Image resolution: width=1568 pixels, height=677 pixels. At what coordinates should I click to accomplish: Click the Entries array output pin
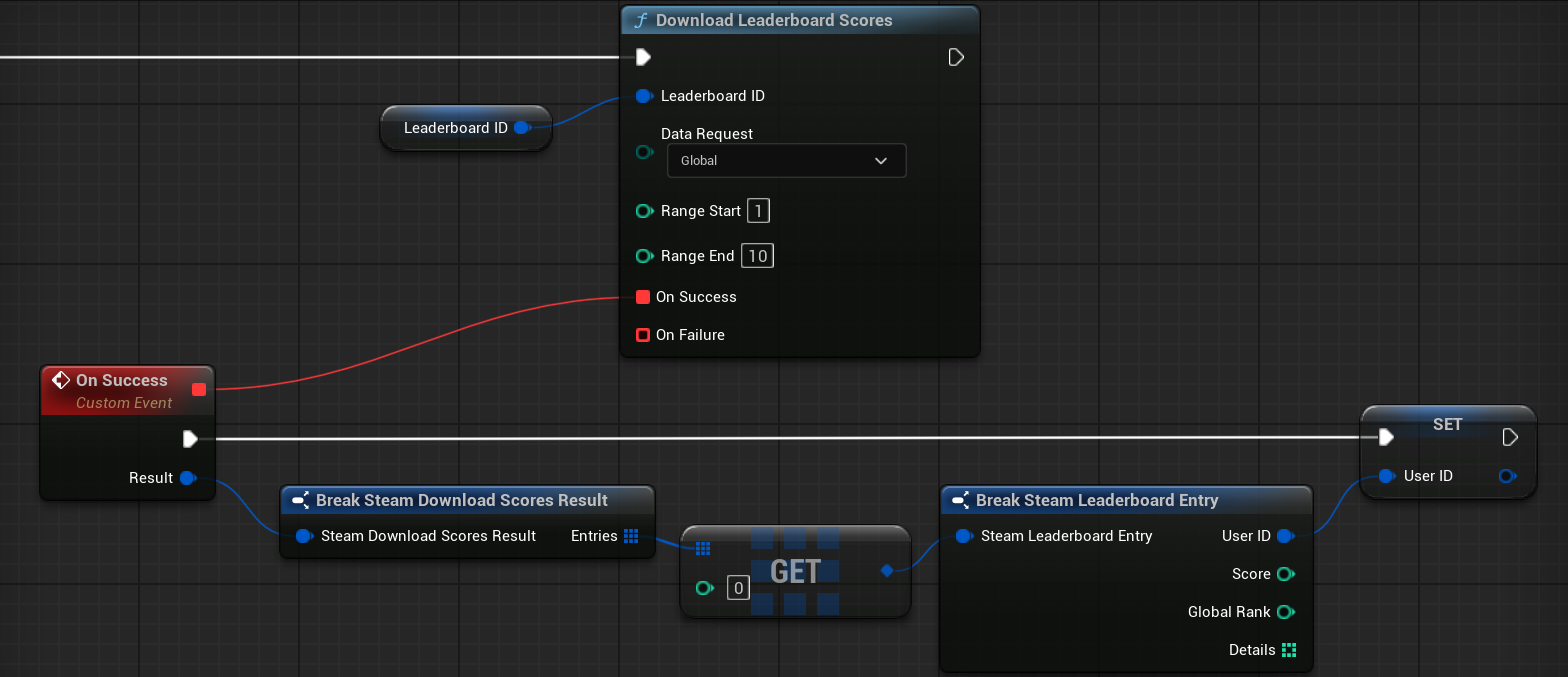click(x=630, y=536)
